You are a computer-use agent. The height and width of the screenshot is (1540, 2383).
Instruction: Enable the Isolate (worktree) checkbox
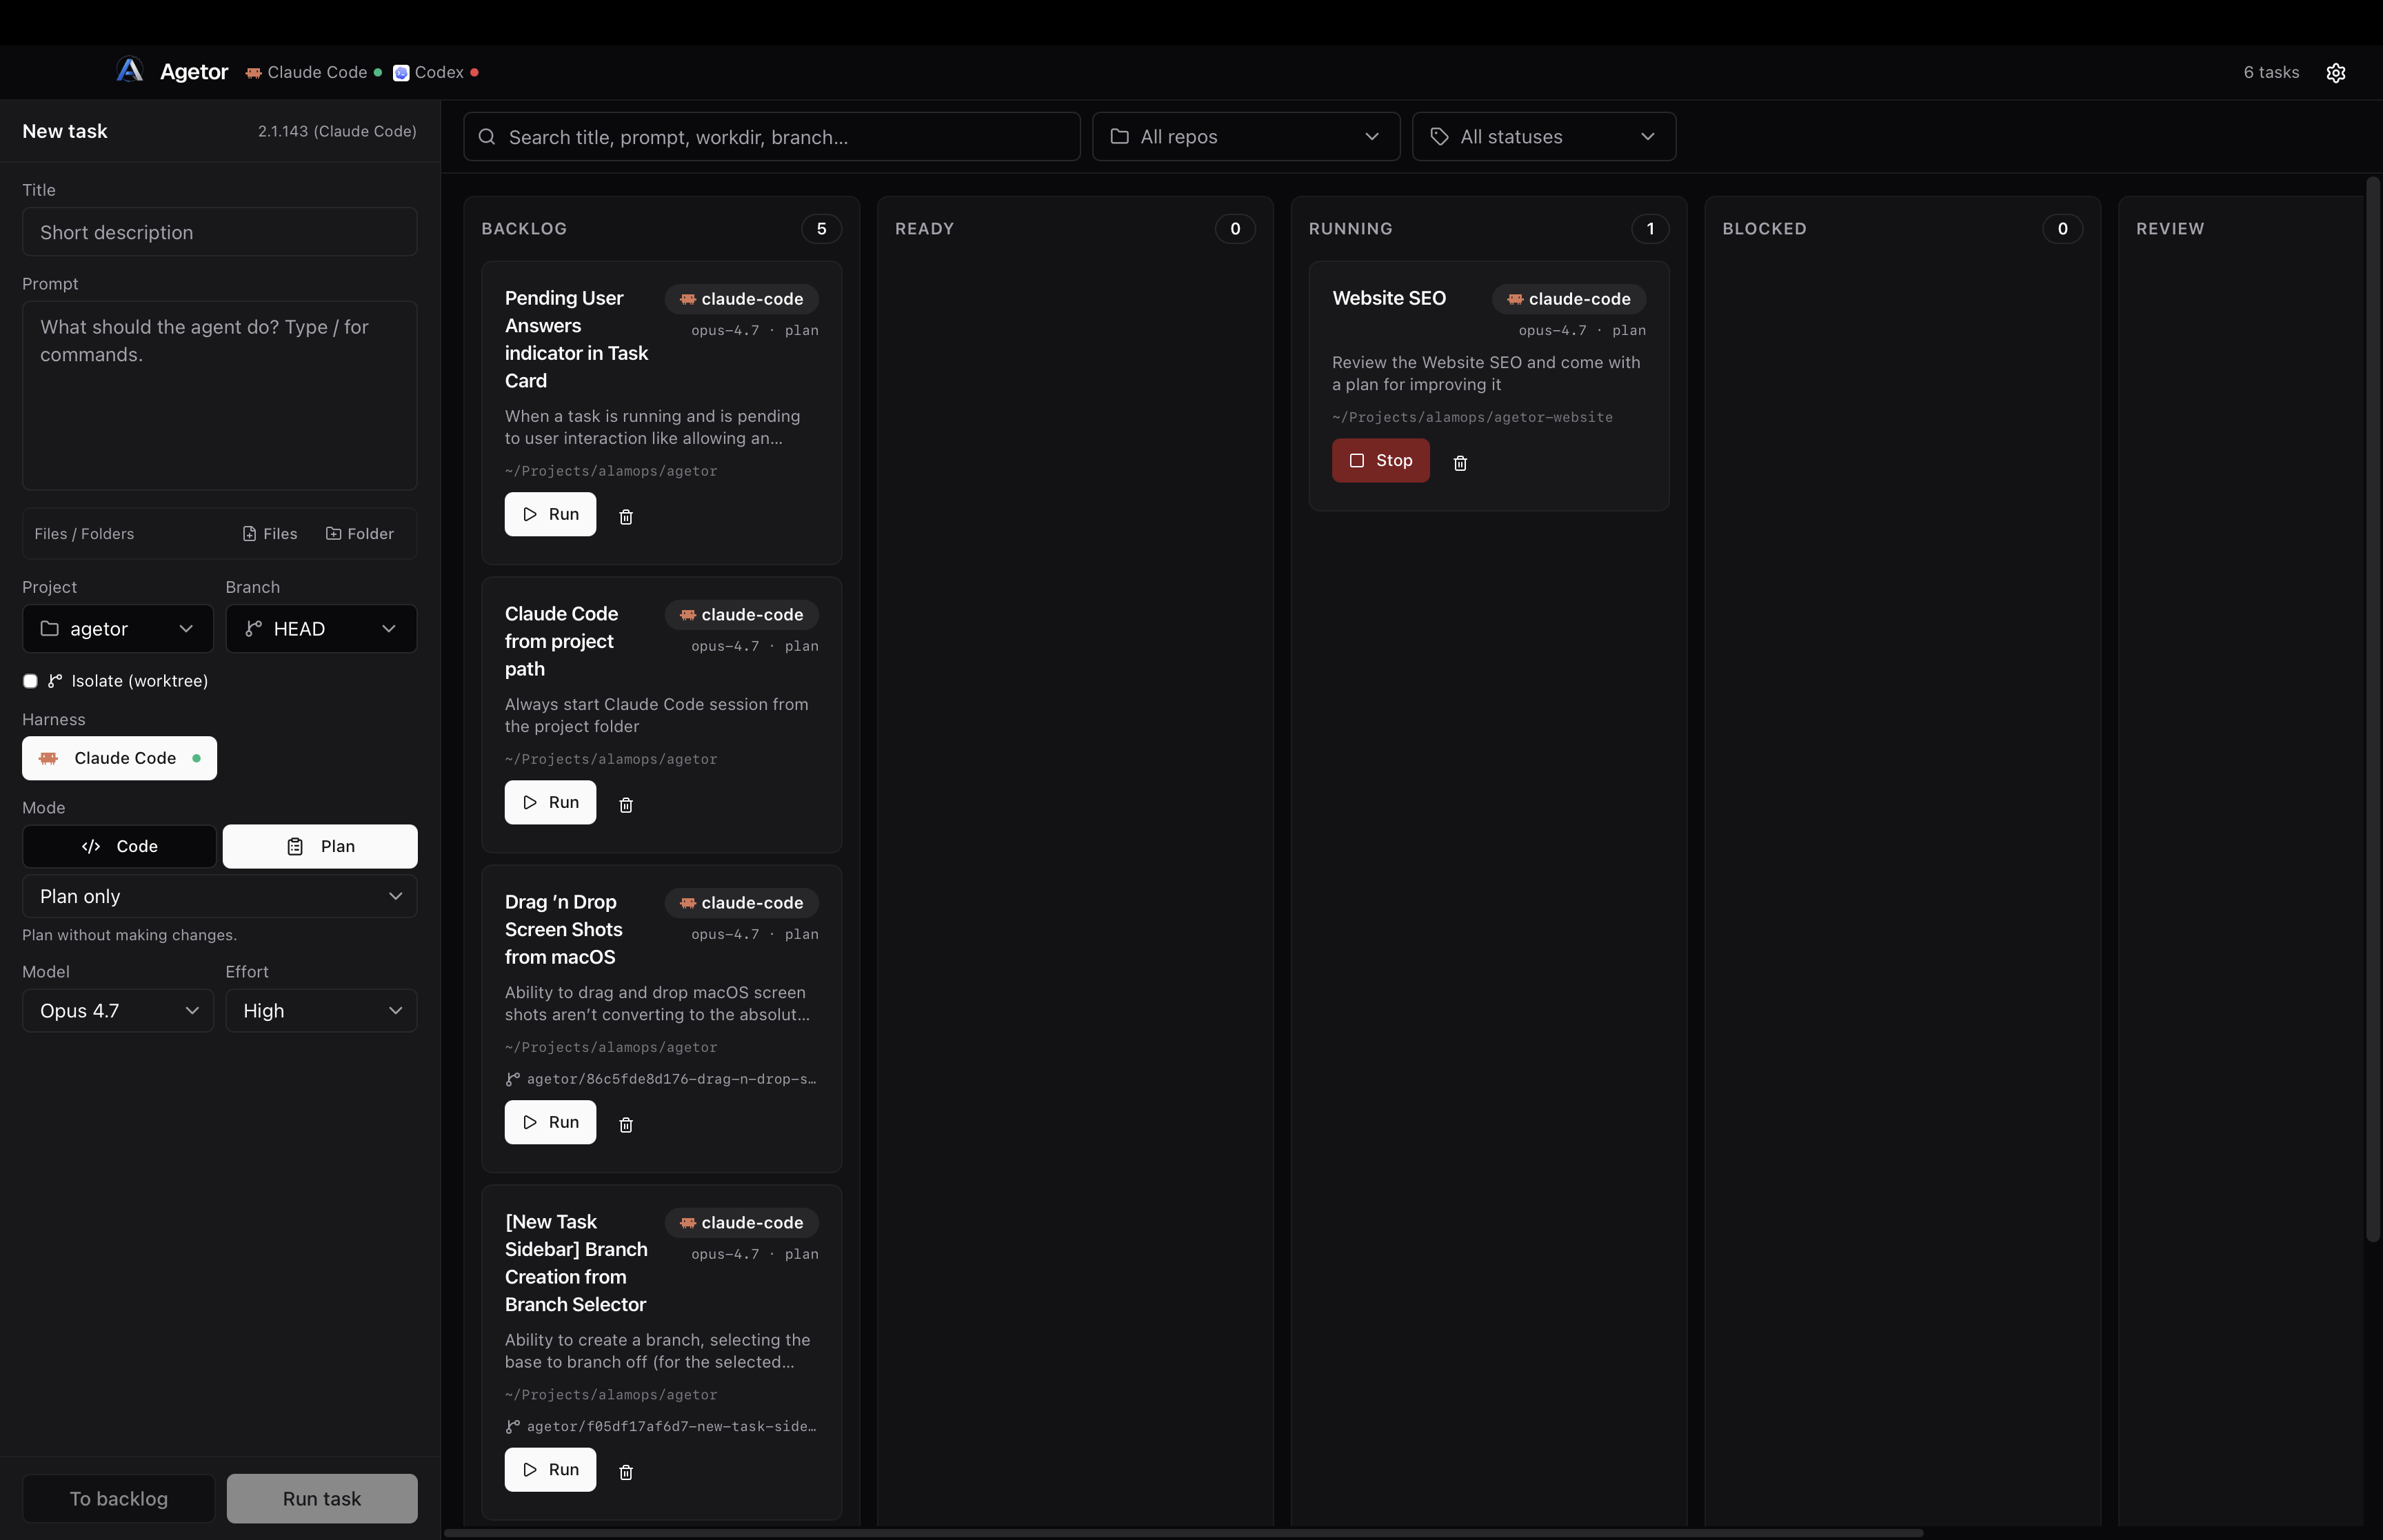point(30,681)
